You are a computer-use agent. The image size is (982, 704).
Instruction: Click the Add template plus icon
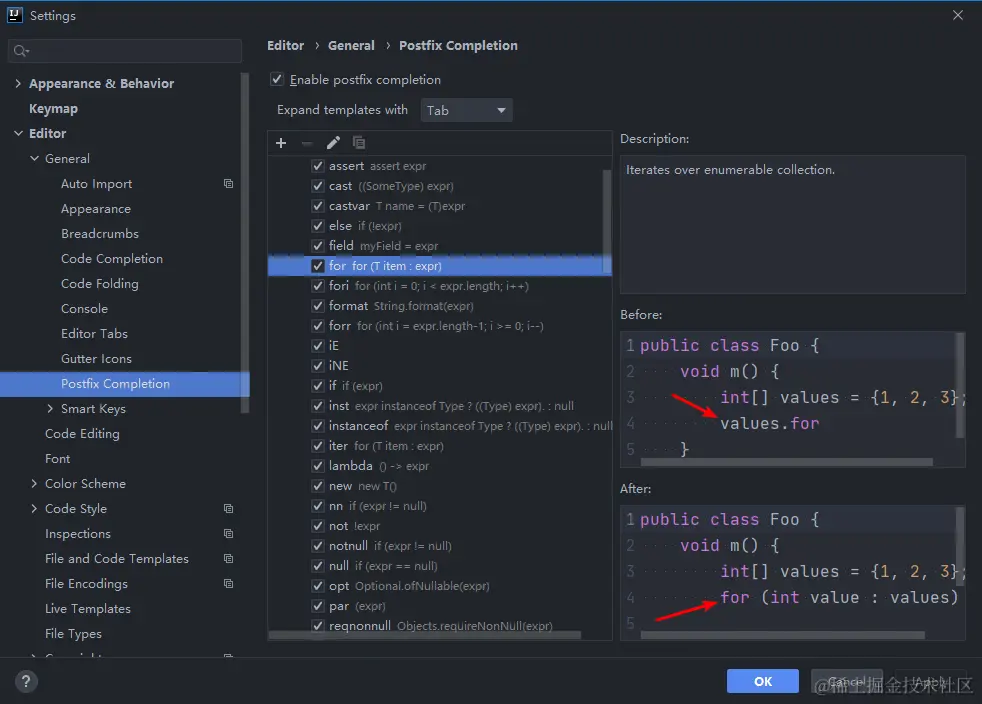pos(281,143)
